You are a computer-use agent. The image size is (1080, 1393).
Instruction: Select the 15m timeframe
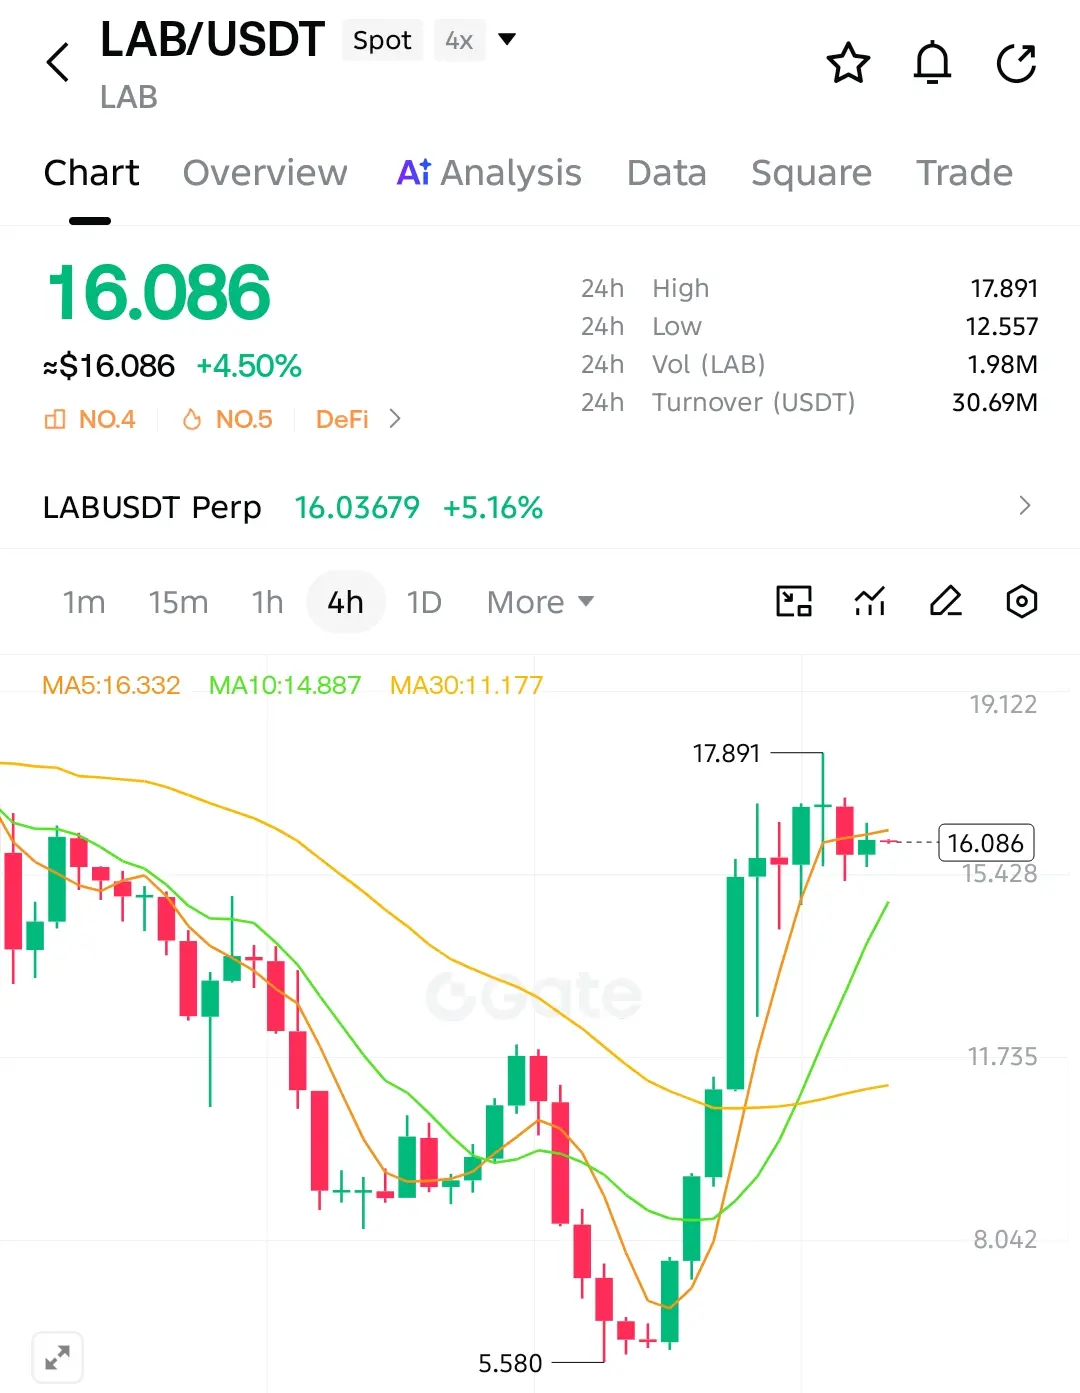[x=178, y=602]
